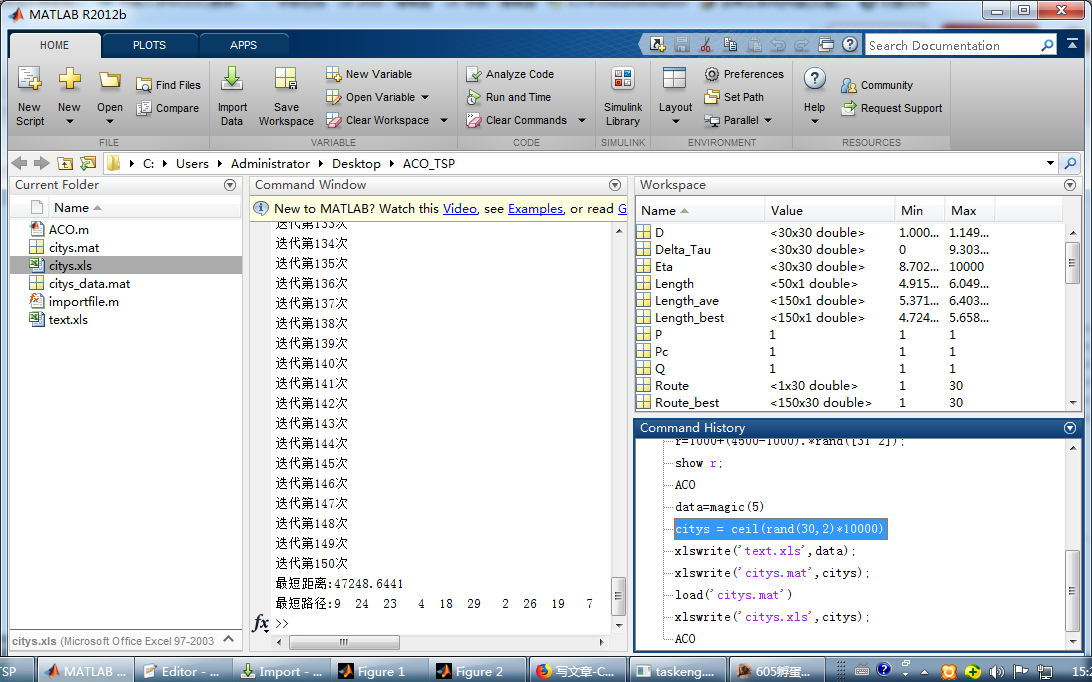
Task: Open the Examples link
Action: (x=535, y=208)
